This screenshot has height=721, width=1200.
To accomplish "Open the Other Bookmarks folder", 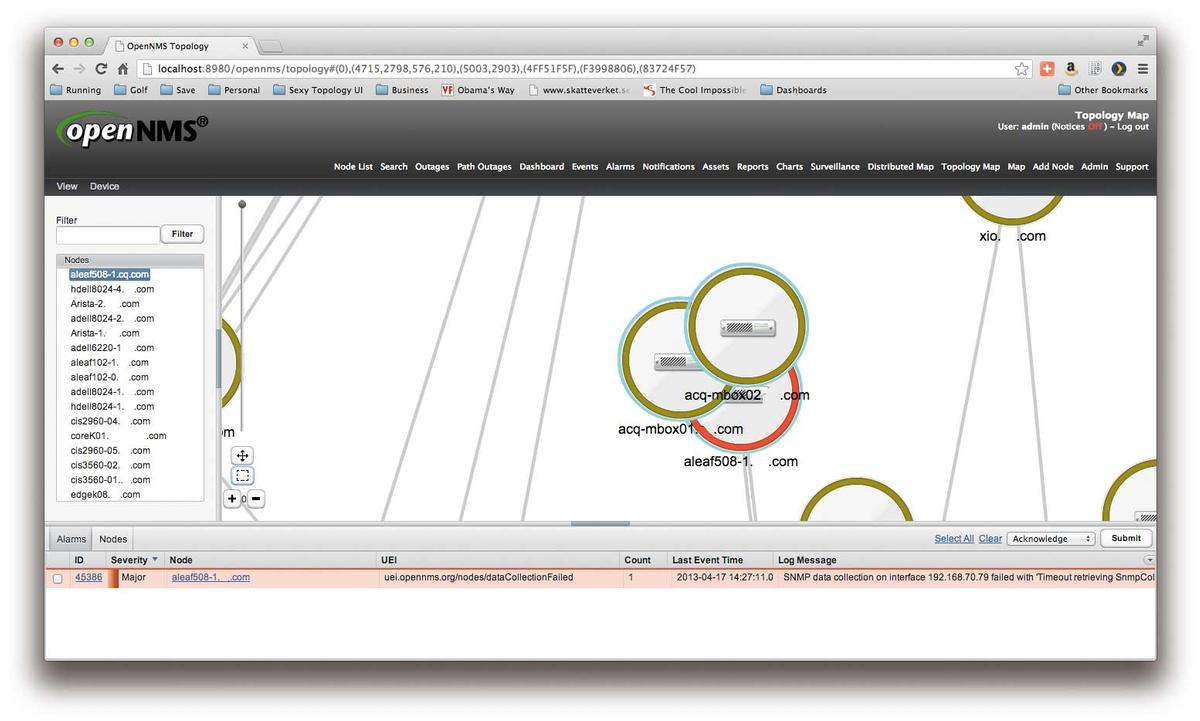I will pyautogui.click(x=1103, y=90).
